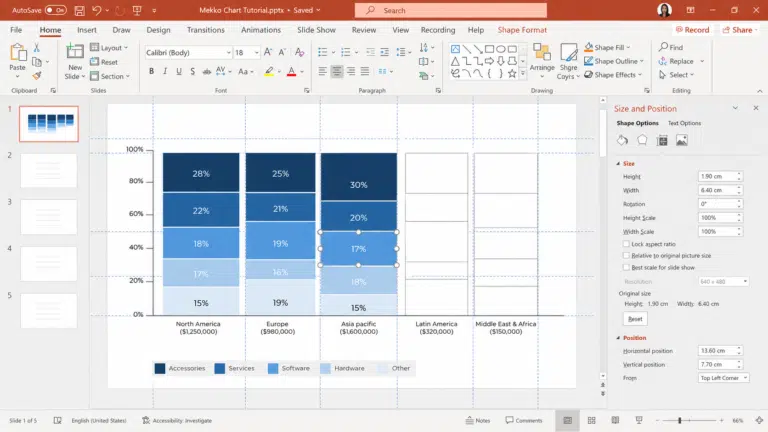Click the Record button
The image size is (768, 432).
(x=692, y=30)
